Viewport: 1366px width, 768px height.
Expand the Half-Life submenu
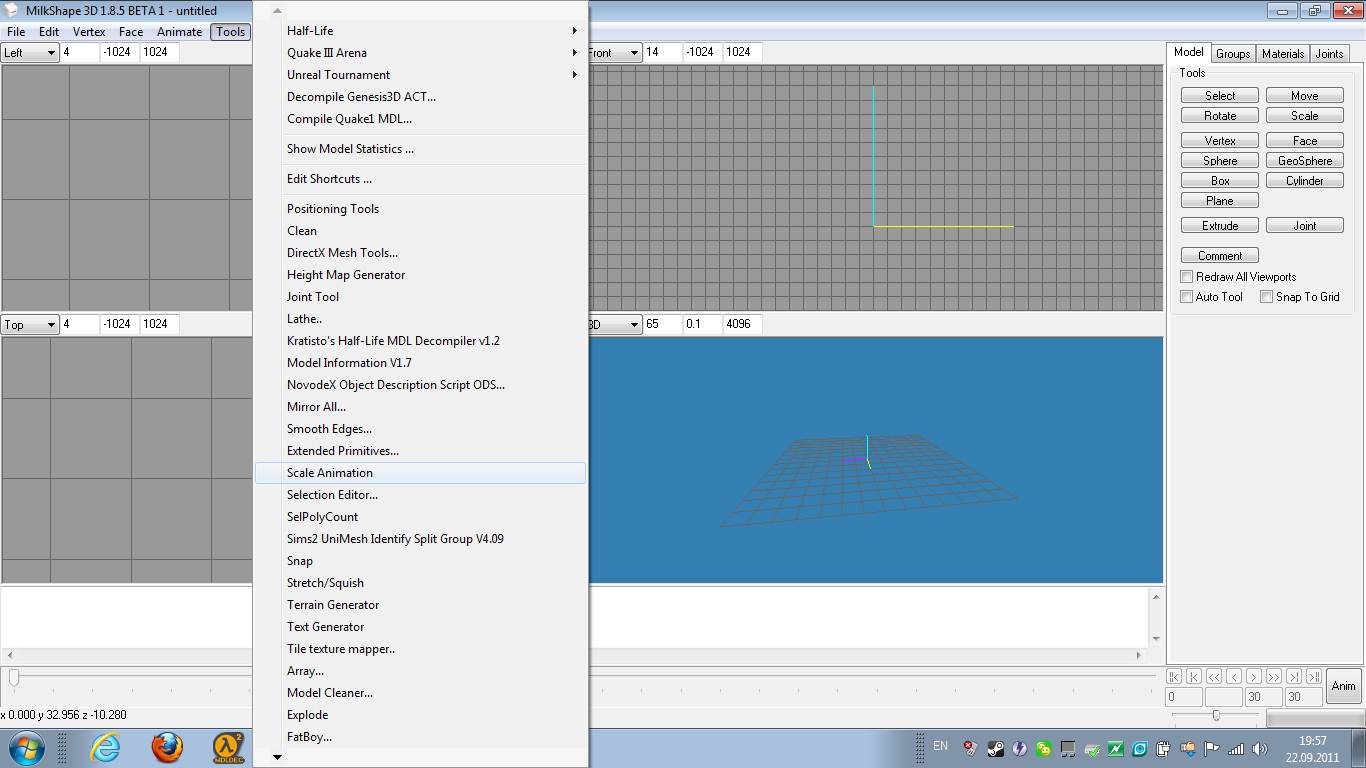420,31
